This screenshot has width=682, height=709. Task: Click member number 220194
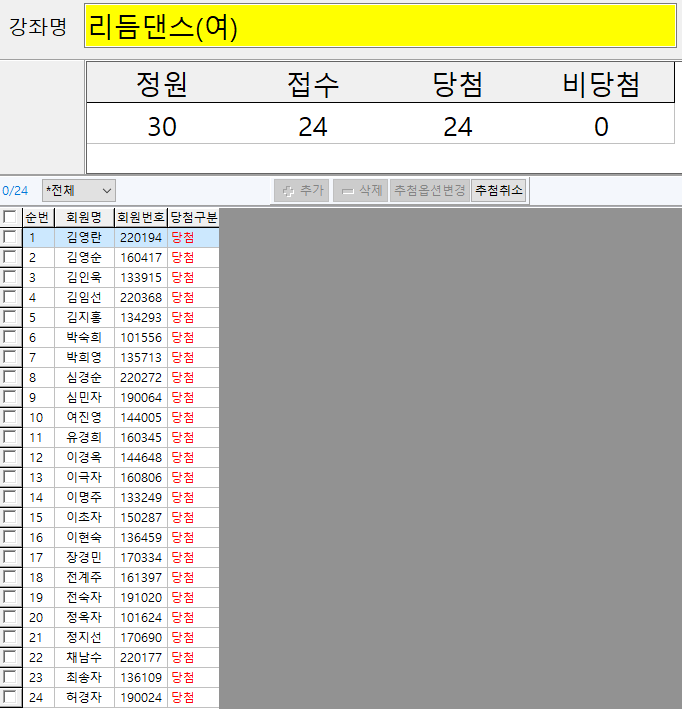pos(141,237)
